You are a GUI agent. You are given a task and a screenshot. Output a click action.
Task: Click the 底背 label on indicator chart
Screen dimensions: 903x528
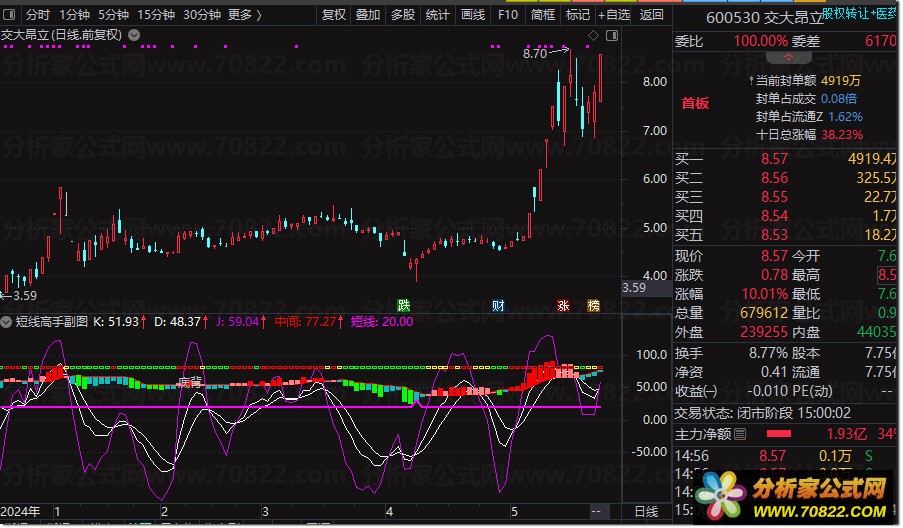189,382
